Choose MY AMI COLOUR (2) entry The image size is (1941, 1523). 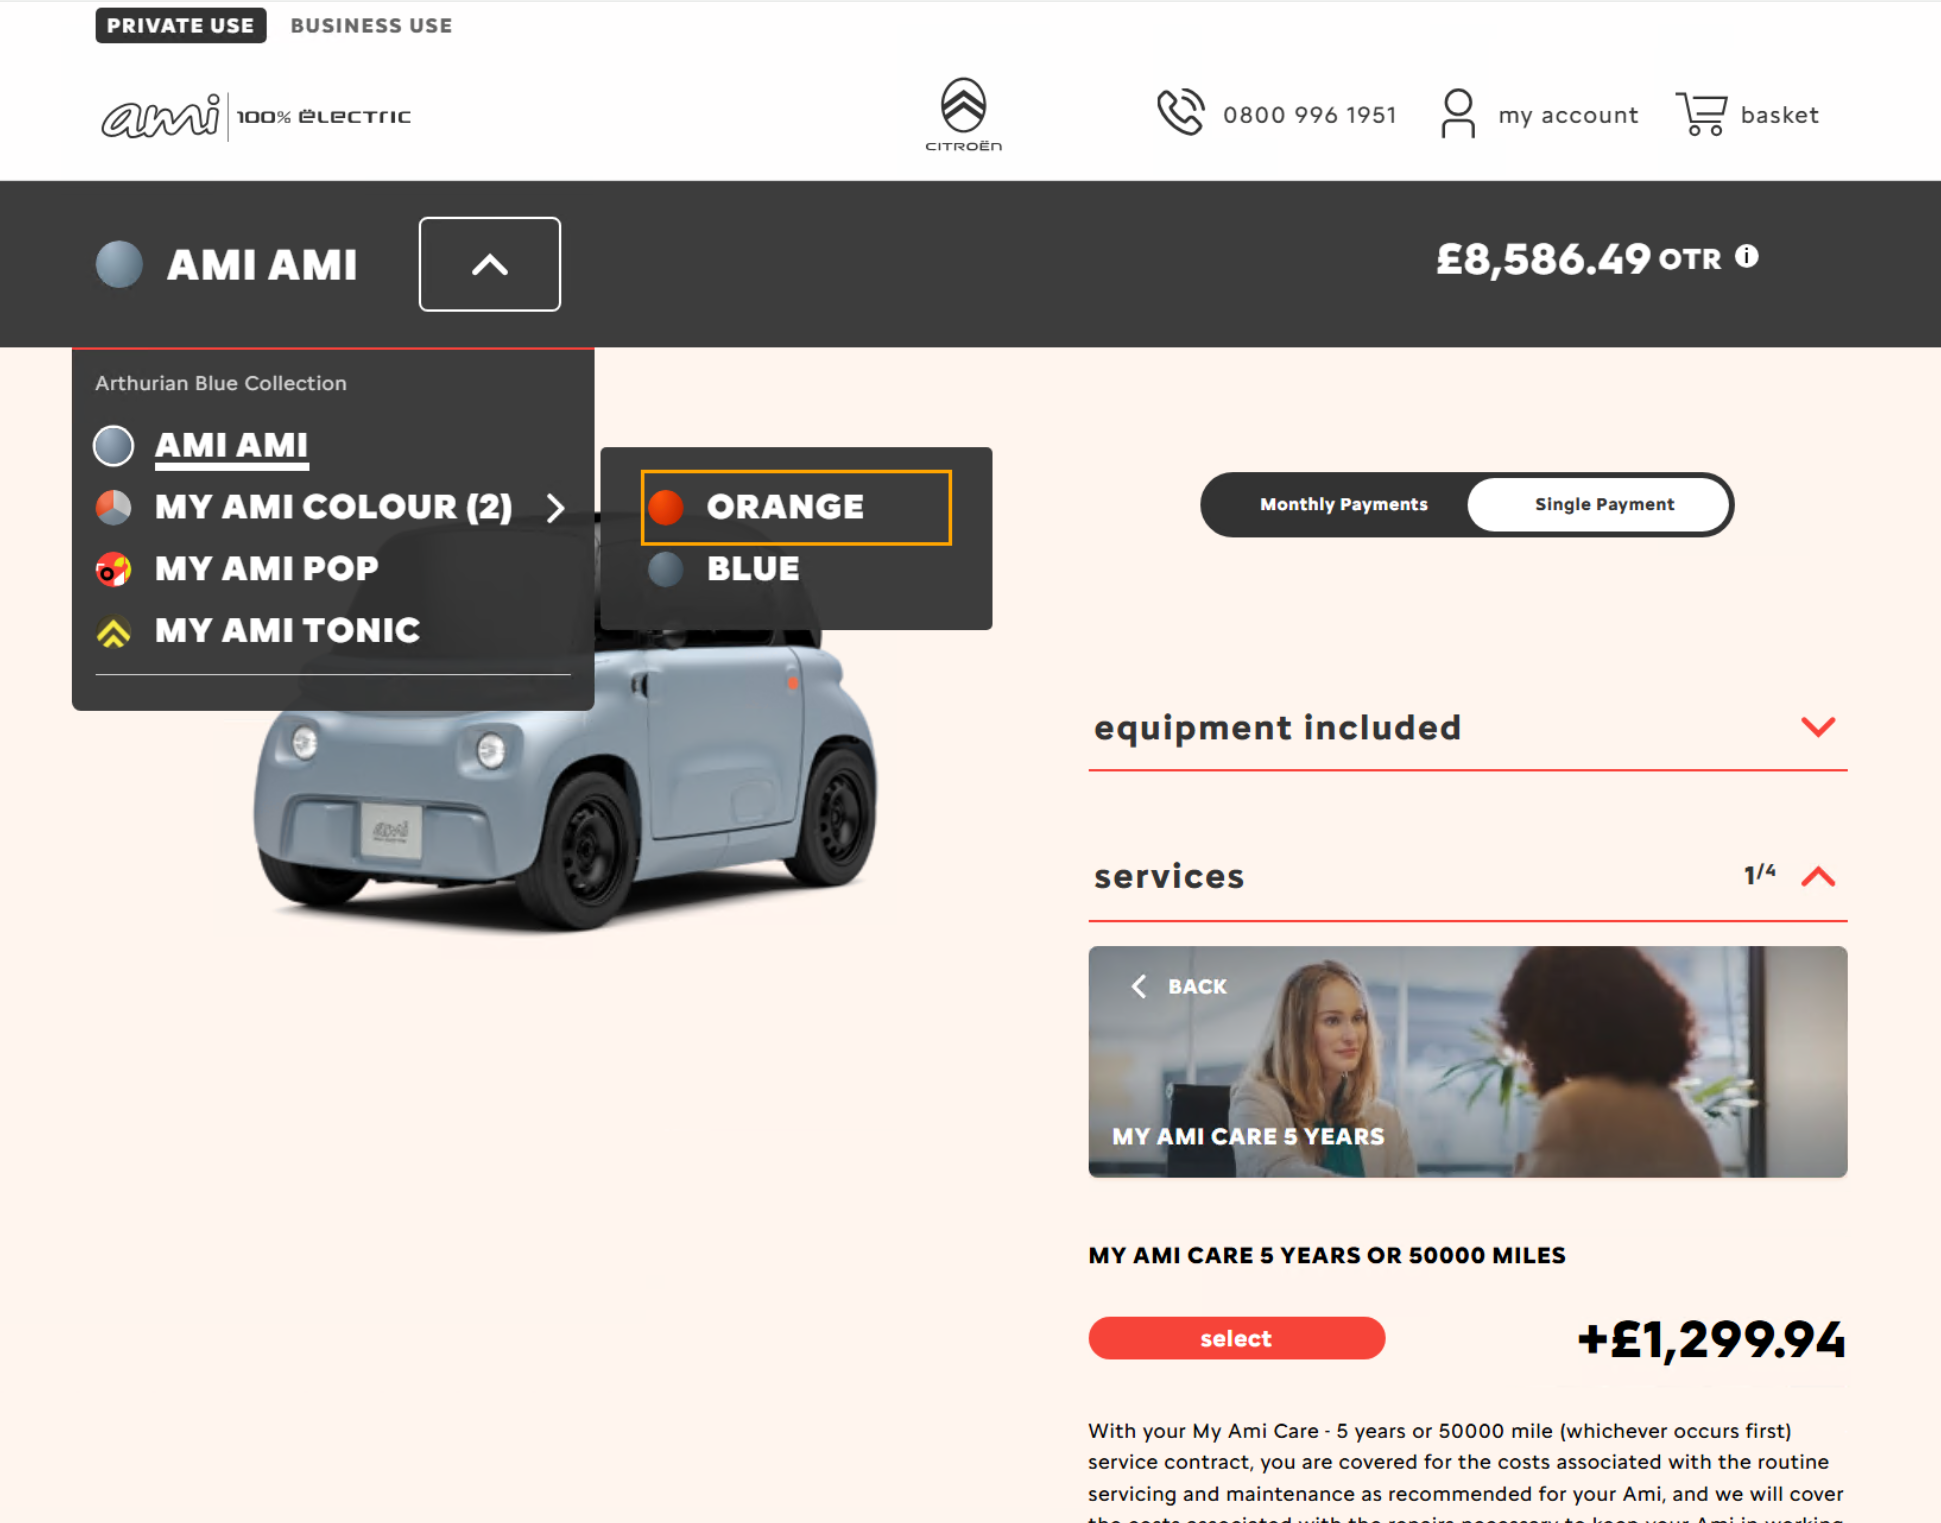[x=333, y=507]
